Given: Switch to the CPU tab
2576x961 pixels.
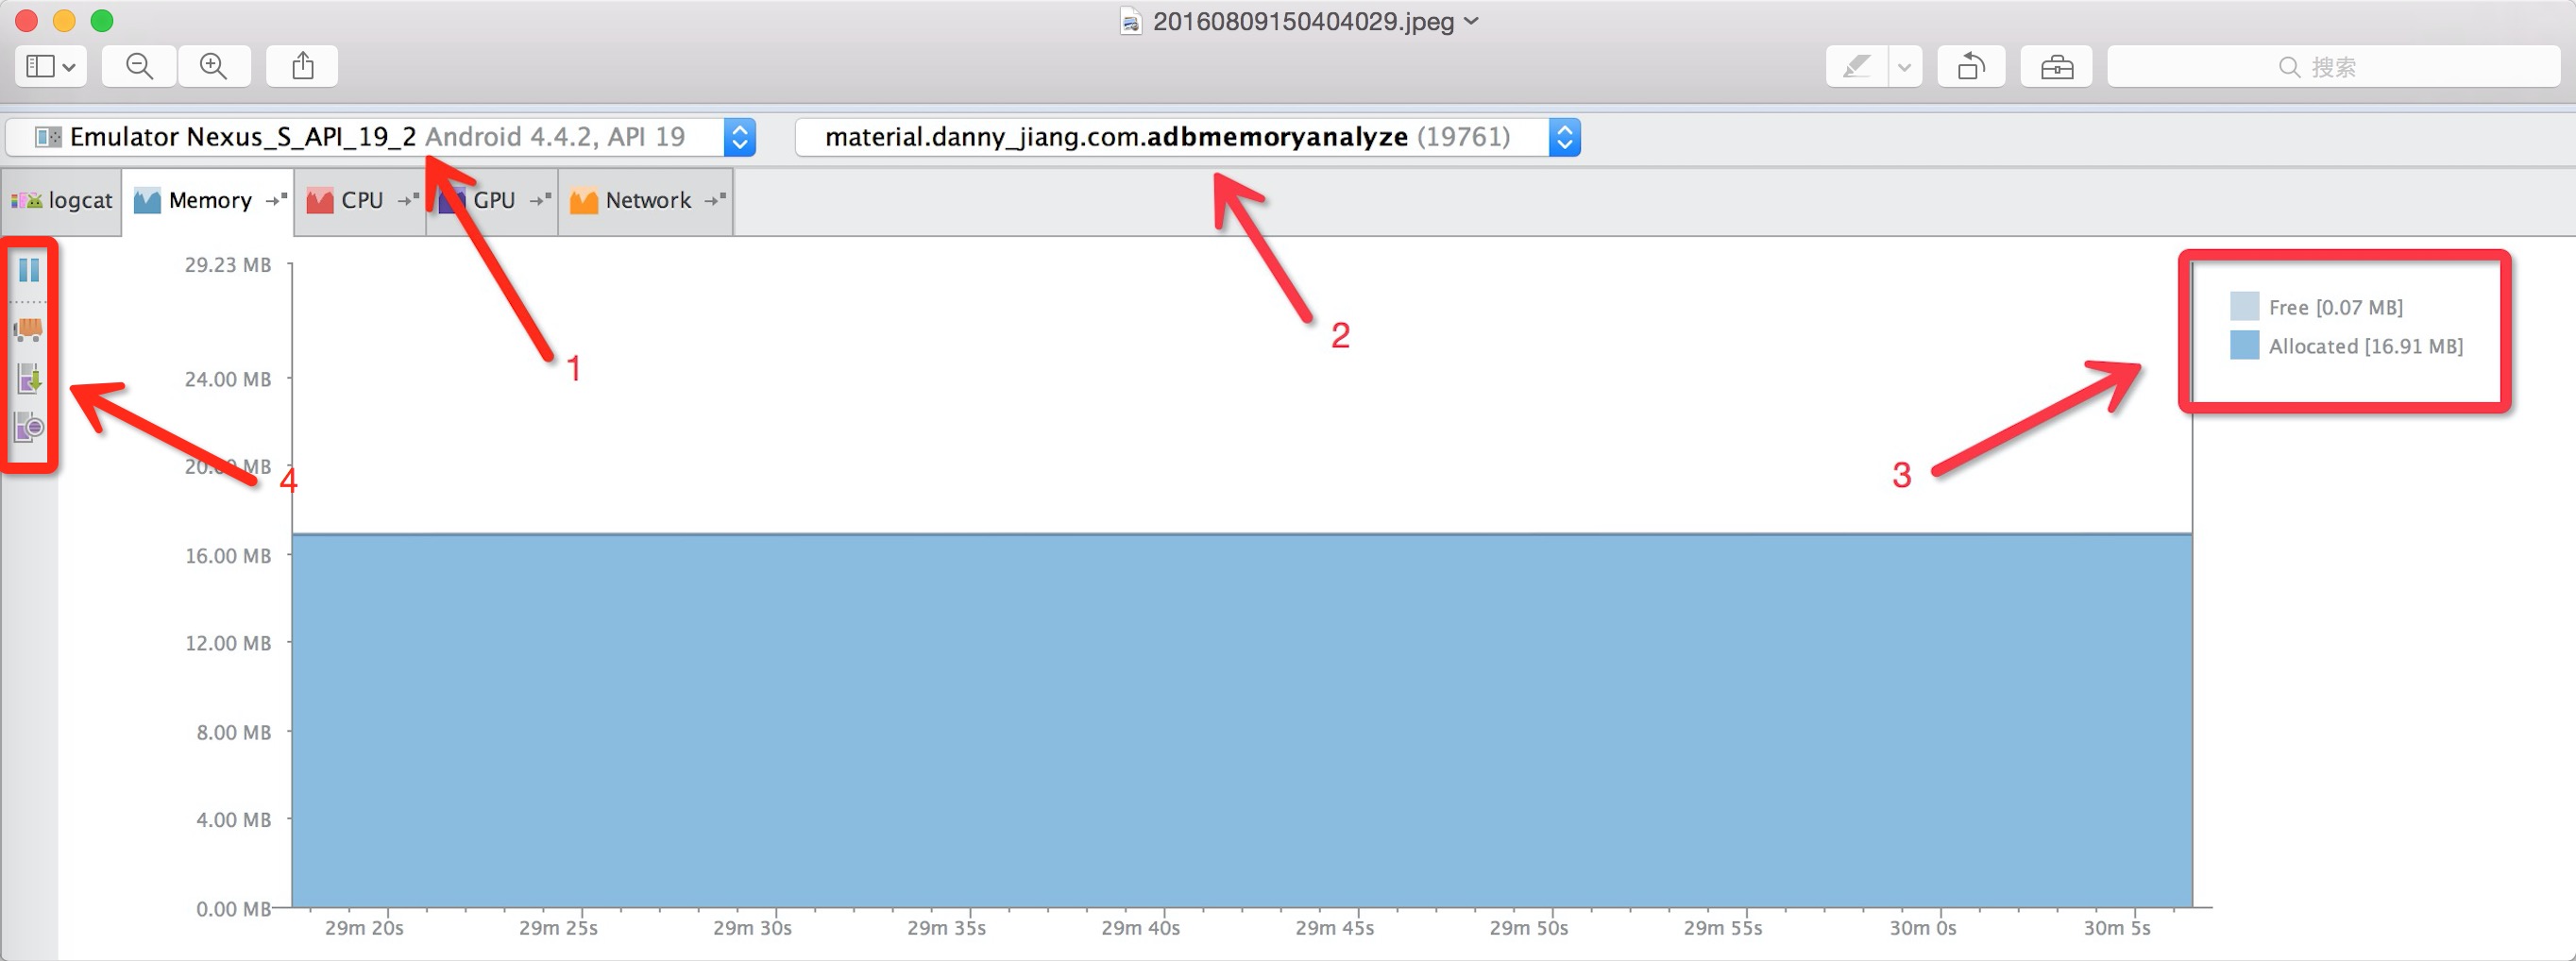Looking at the screenshot, I should [x=361, y=201].
